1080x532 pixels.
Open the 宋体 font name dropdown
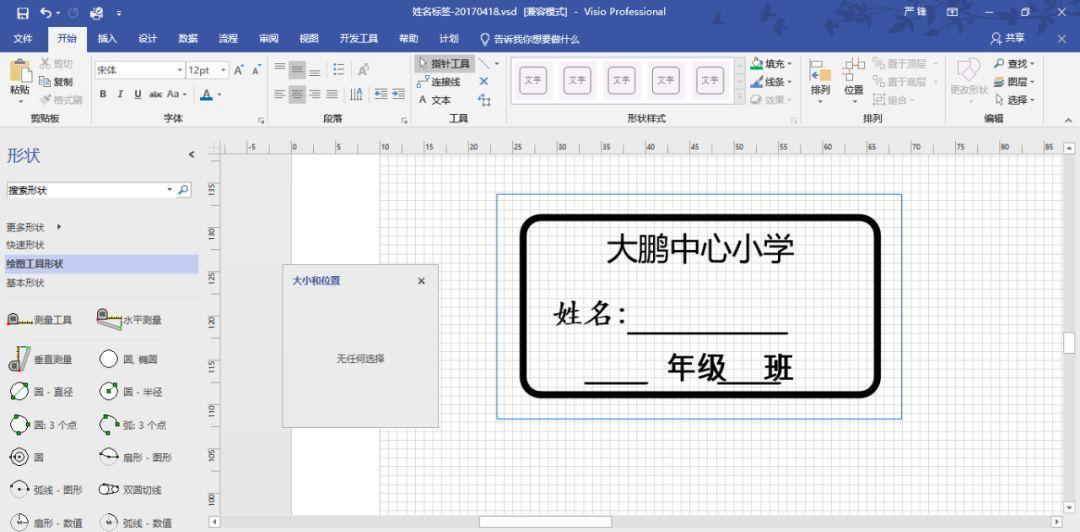pyautogui.click(x=180, y=70)
